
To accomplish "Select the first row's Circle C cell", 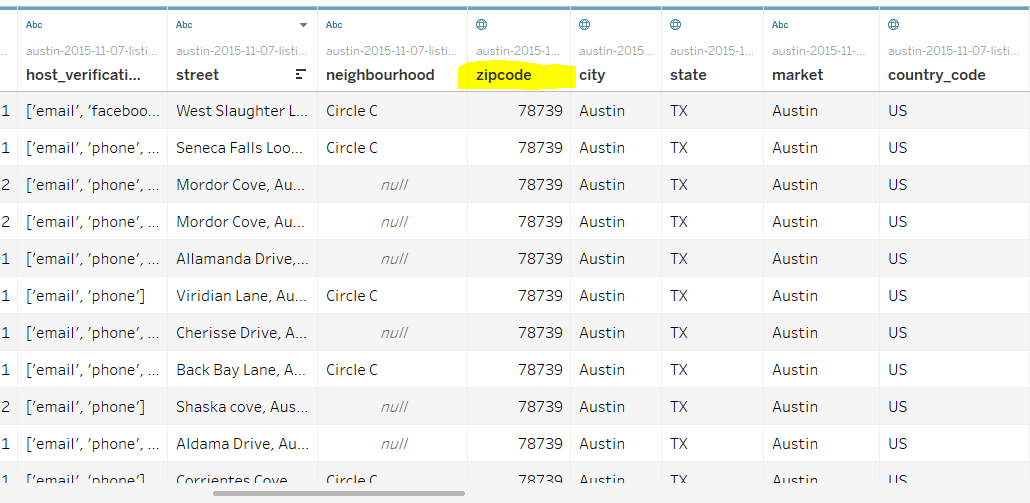I will point(352,111).
